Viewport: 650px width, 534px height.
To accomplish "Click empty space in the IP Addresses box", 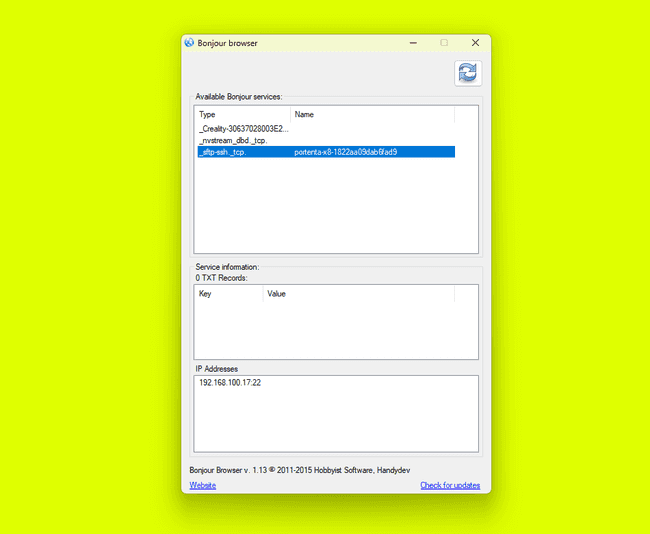I will click(x=336, y=420).
